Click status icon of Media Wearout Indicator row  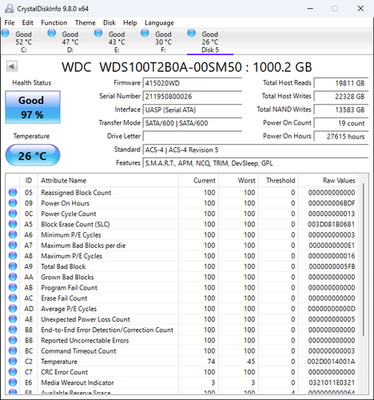(x=13, y=383)
